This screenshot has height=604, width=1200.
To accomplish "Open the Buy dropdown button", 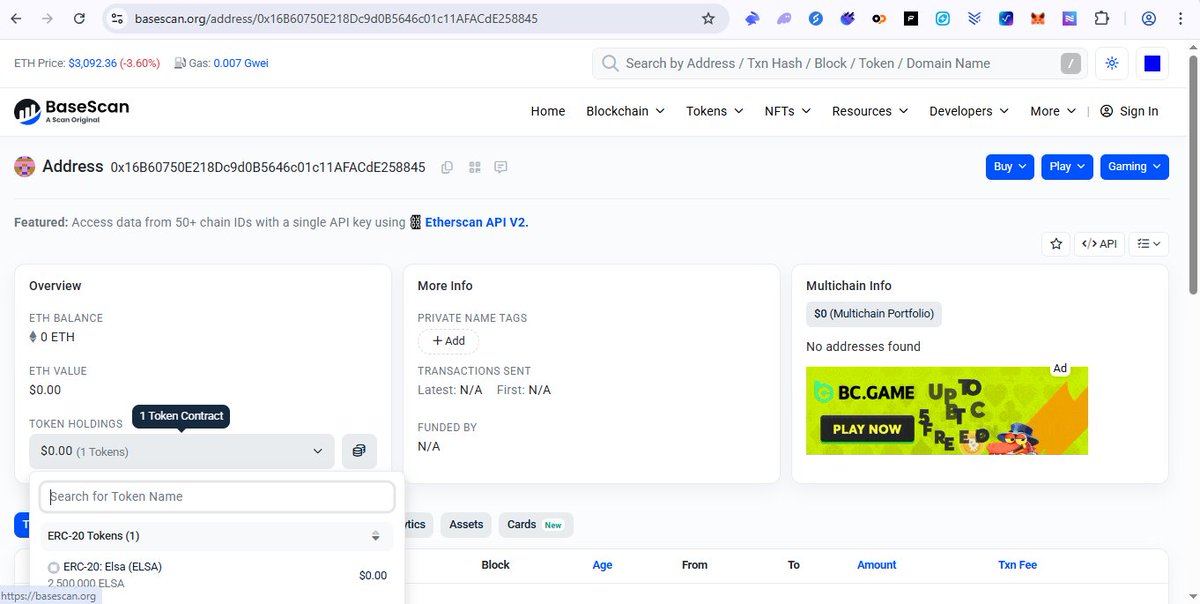I will [1010, 167].
